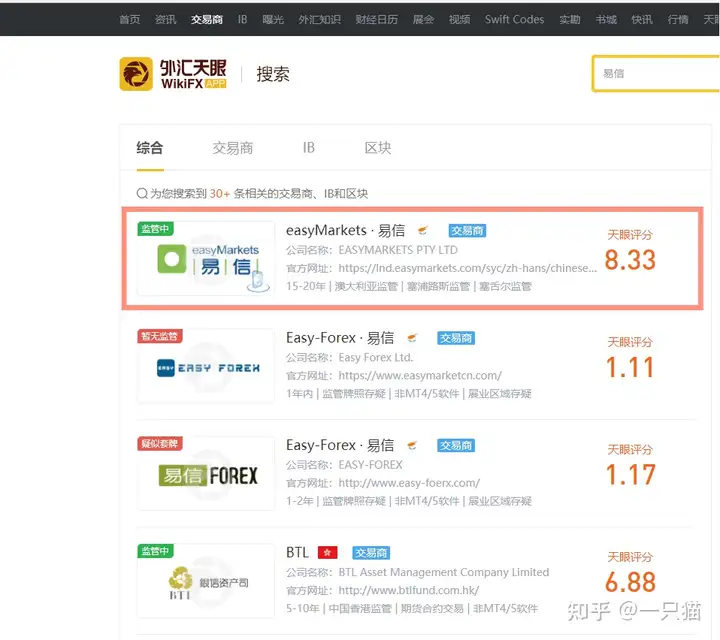Click the 6.88 WikiFX score
The height and width of the screenshot is (640, 720).
click(630, 582)
